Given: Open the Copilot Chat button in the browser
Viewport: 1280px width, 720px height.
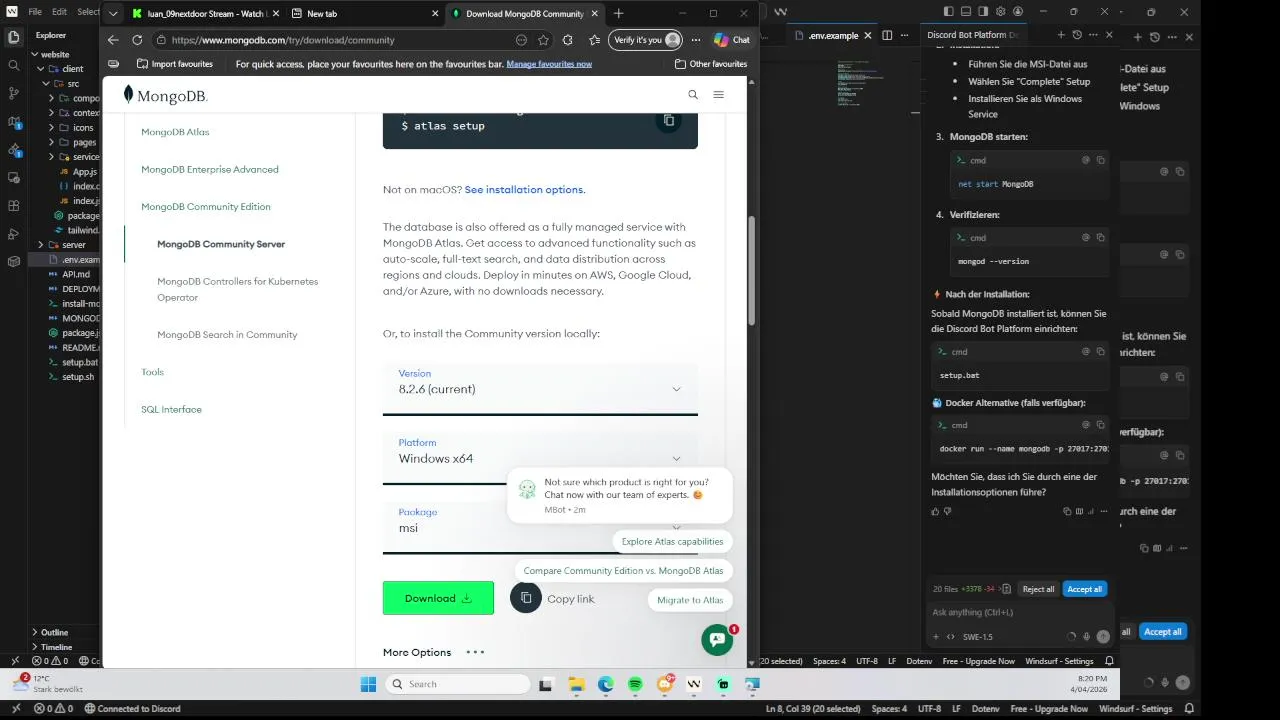Looking at the screenshot, I should point(732,40).
